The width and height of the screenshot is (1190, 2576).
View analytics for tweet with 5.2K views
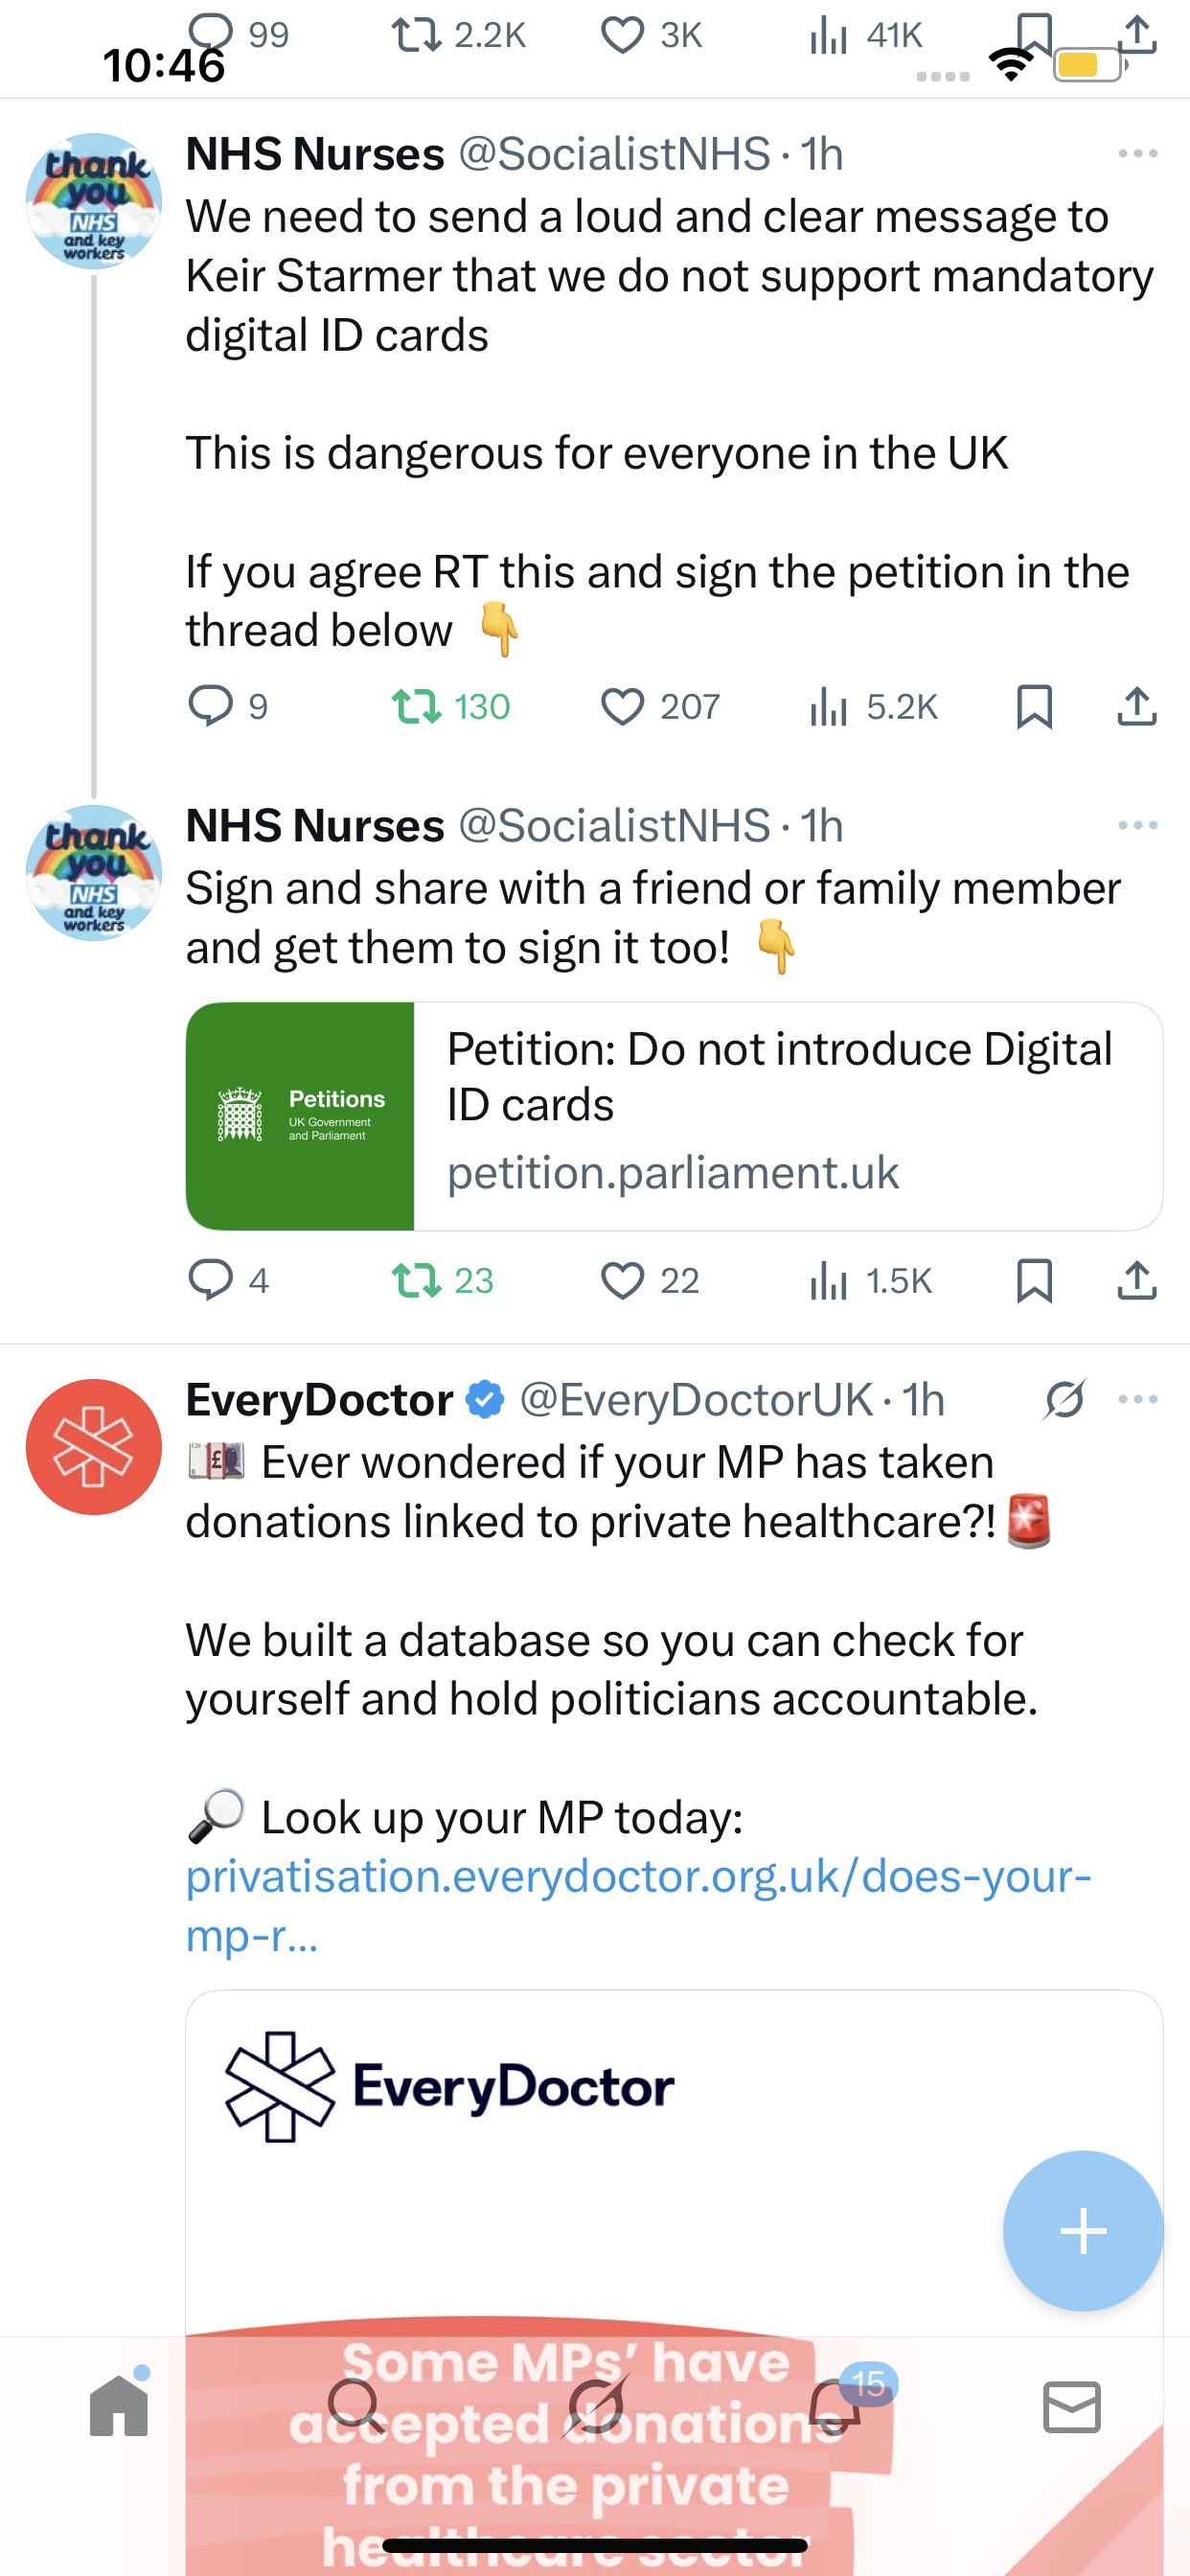click(x=829, y=706)
